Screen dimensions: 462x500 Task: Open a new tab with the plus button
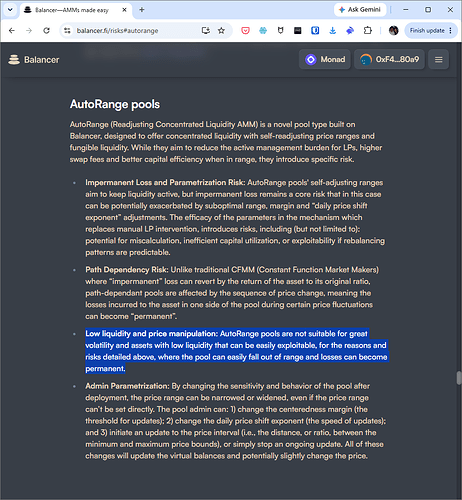pos(142,10)
